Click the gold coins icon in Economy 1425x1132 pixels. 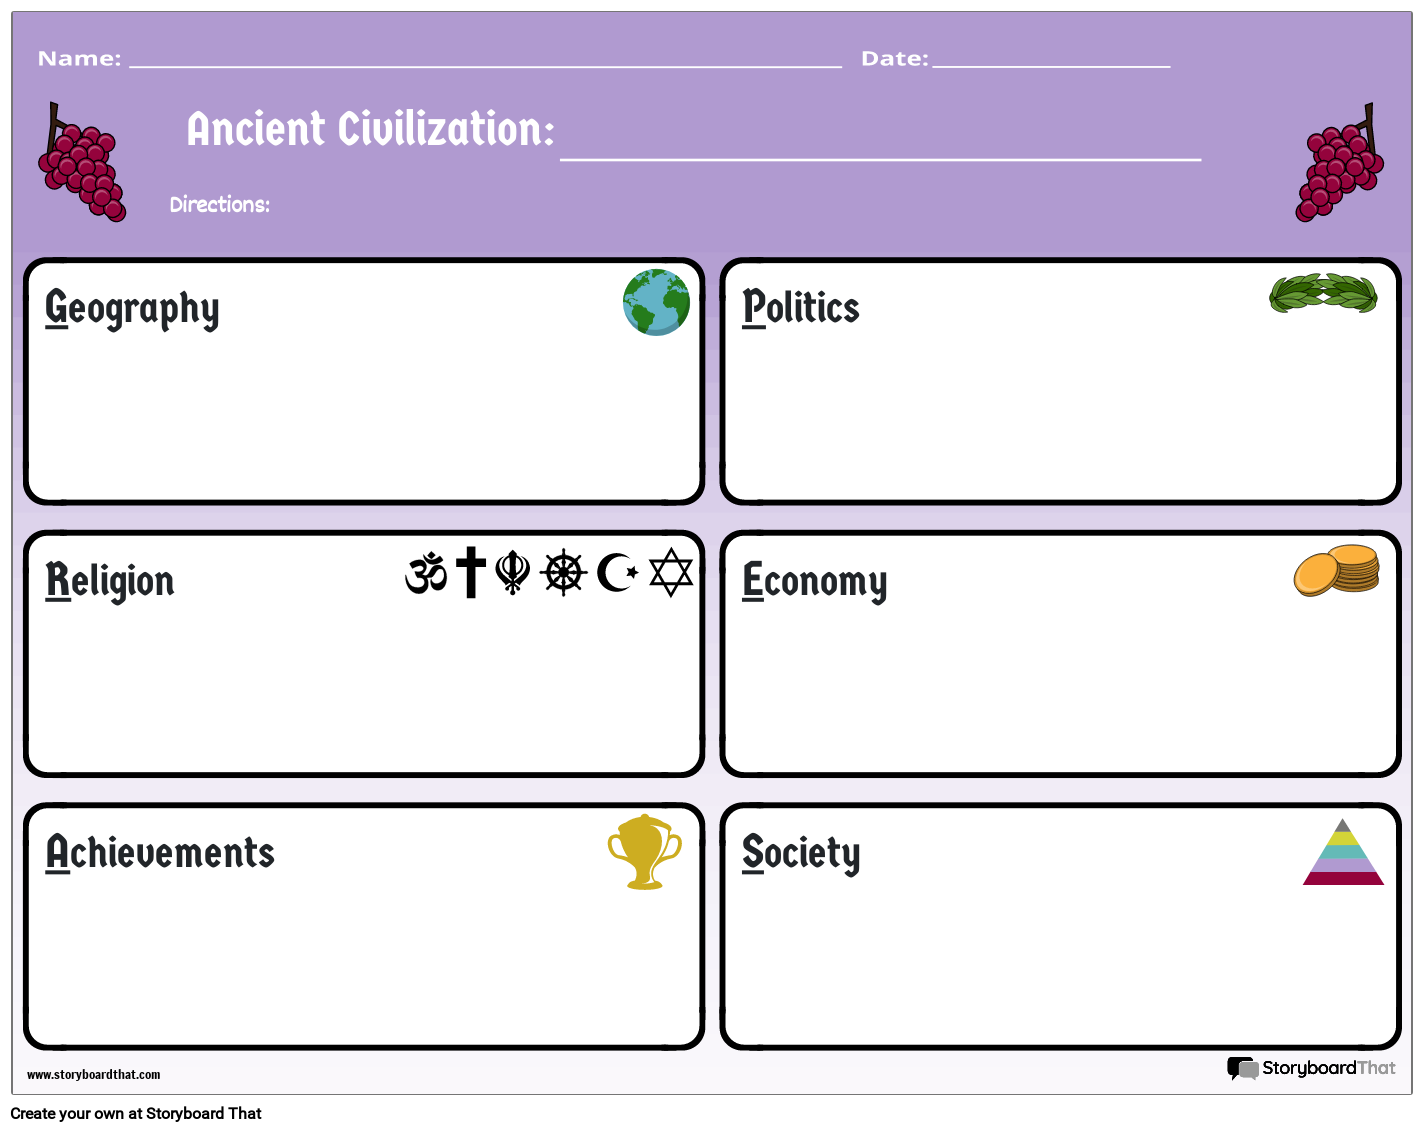click(x=1337, y=571)
